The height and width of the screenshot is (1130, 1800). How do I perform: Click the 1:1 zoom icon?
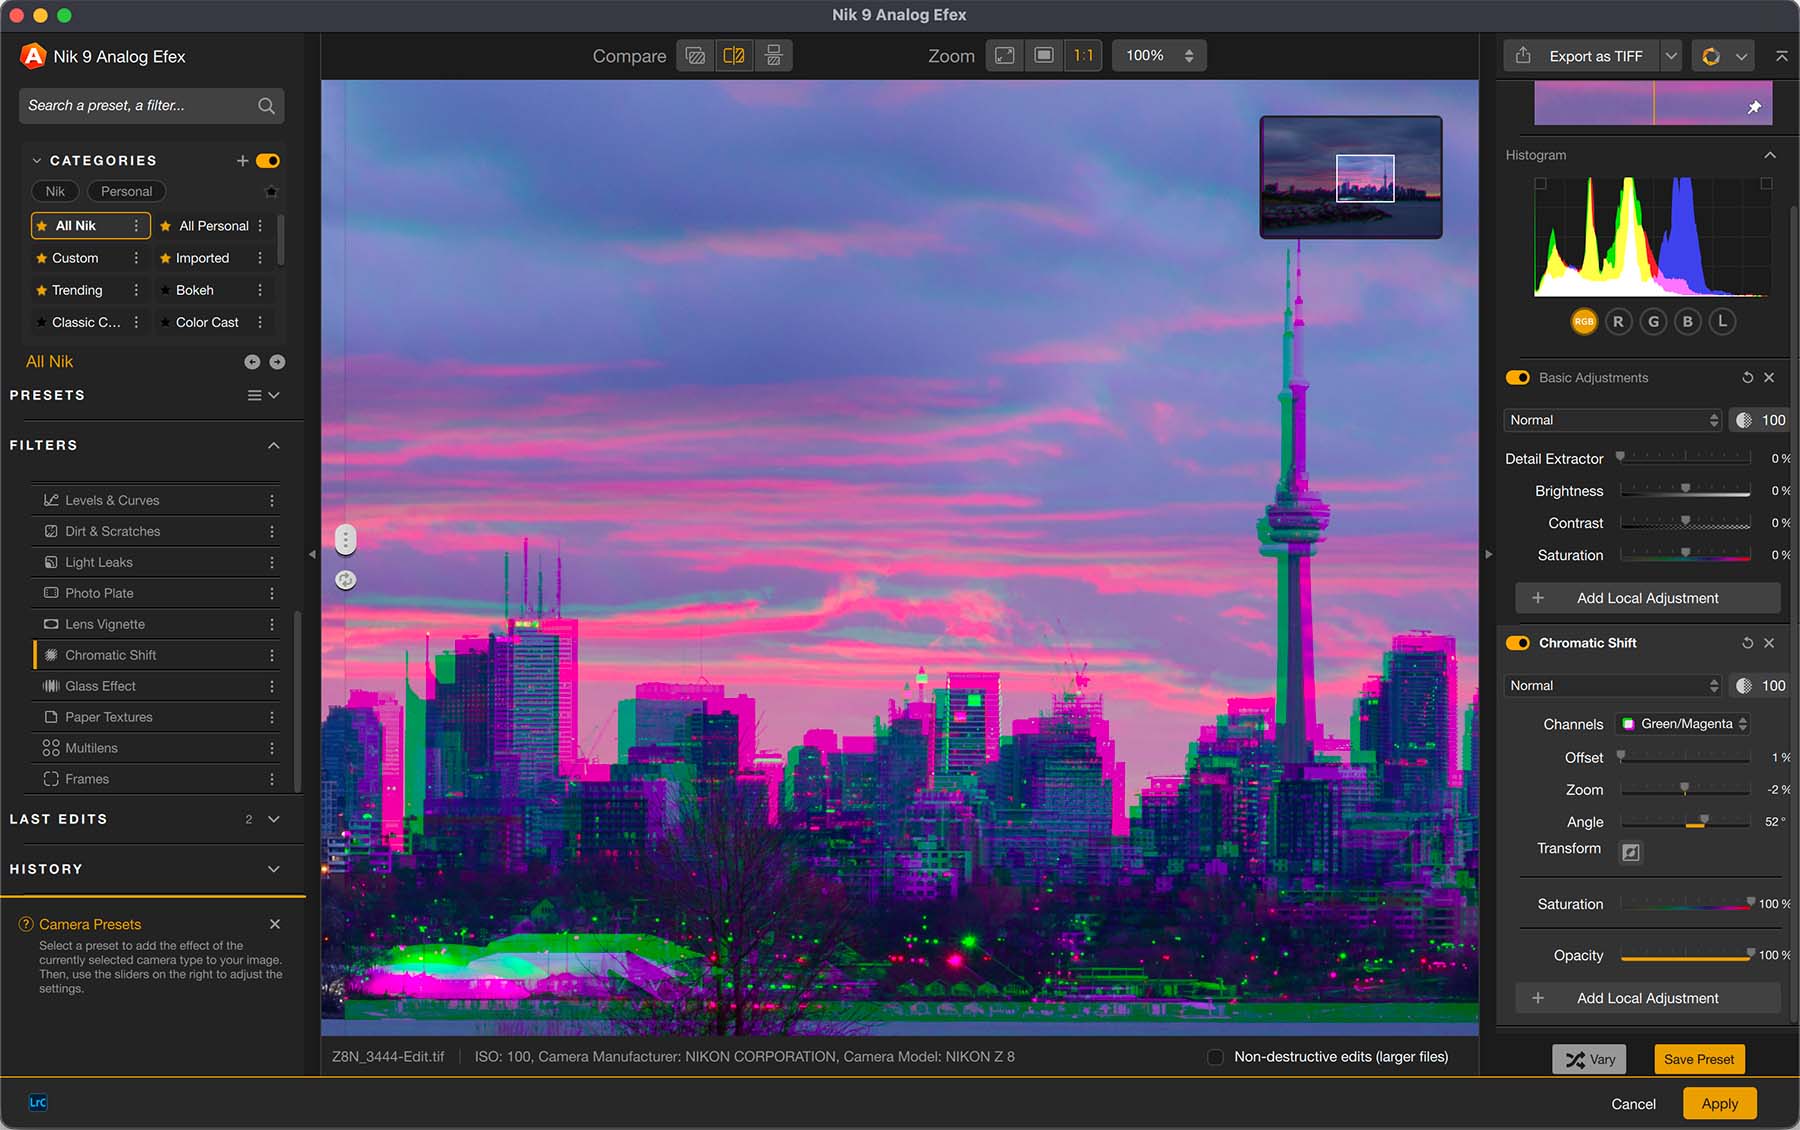[x=1083, y=56]
